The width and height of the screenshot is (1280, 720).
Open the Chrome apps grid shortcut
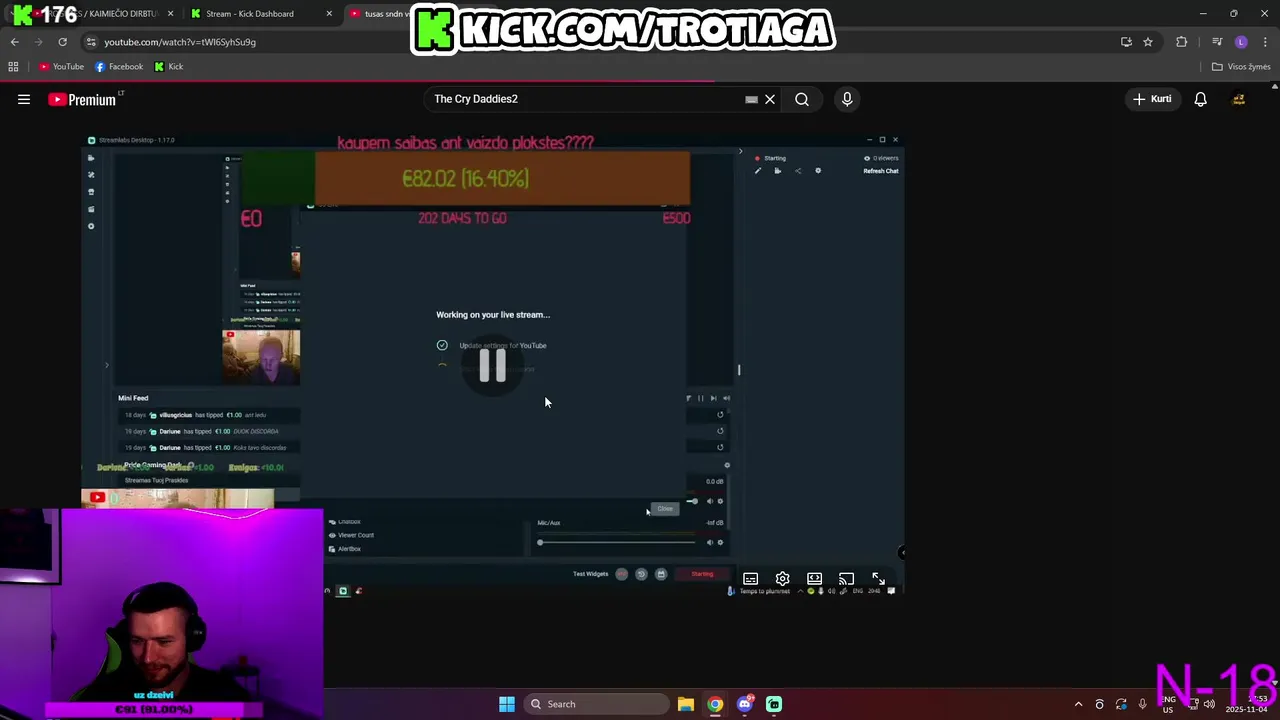click(x=13, y=67)
